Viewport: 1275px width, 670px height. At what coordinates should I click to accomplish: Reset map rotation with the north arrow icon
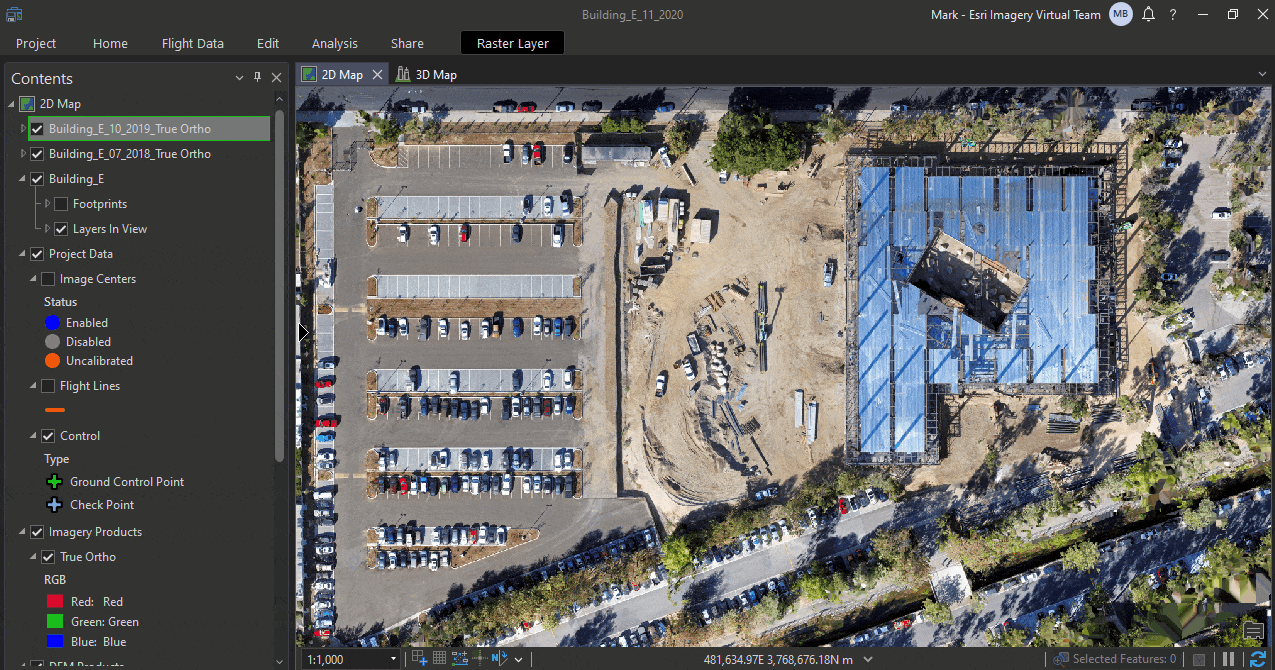[x=500, y=659]
